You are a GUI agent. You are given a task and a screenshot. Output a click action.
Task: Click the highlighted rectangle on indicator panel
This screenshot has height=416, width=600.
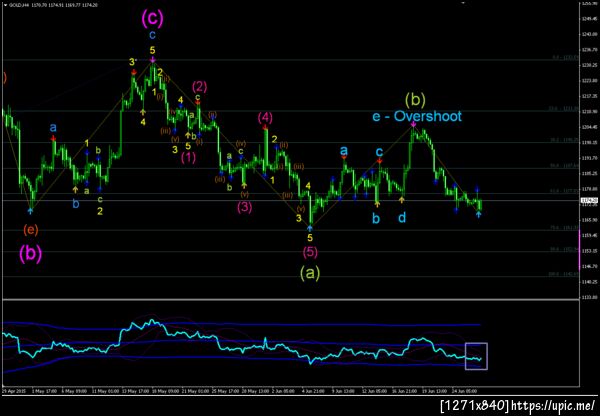click(x=476, y=356)
